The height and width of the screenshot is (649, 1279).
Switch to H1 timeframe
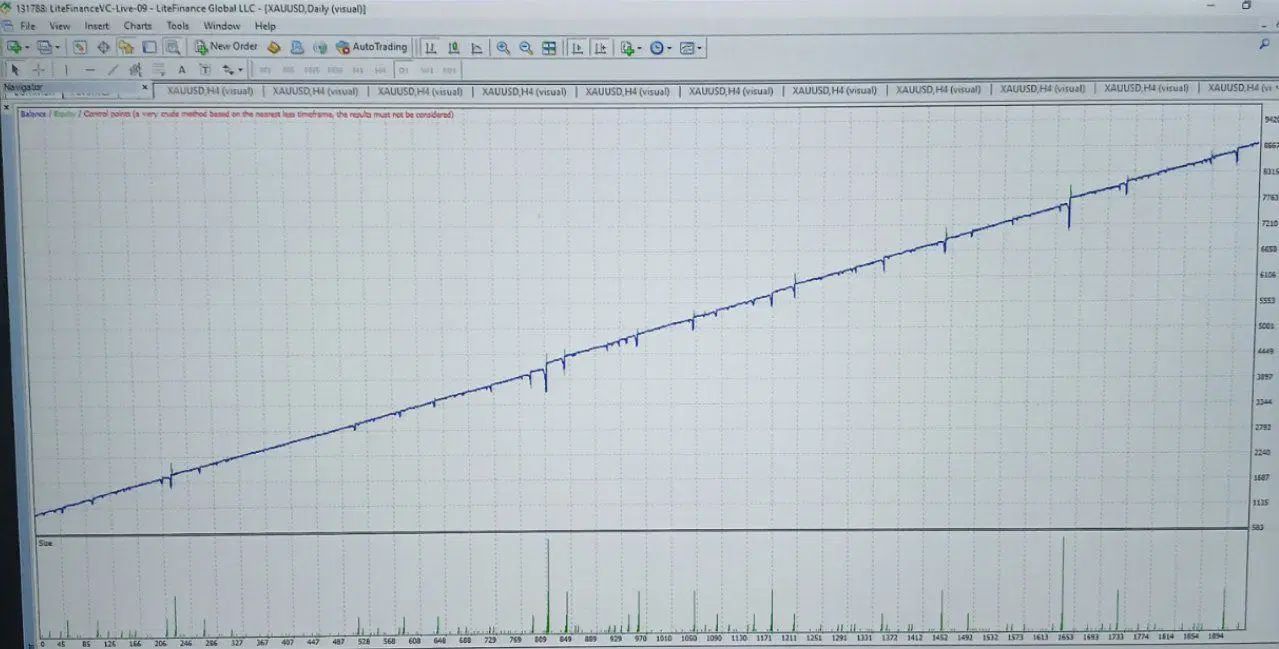pyautogui.click(x=358, y=70)
